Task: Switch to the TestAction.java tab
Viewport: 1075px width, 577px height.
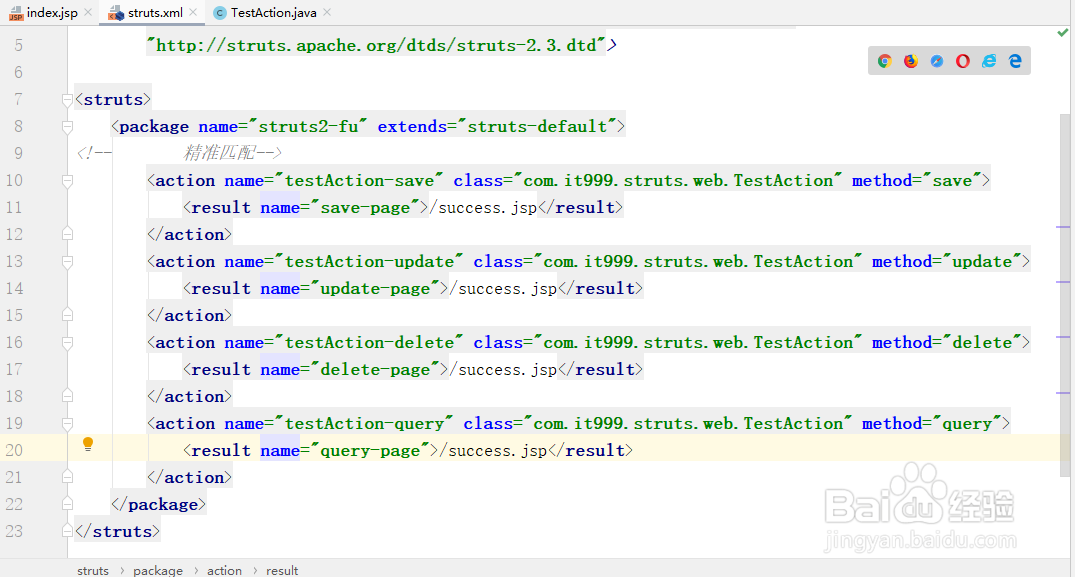Action: tap(272, 13)
